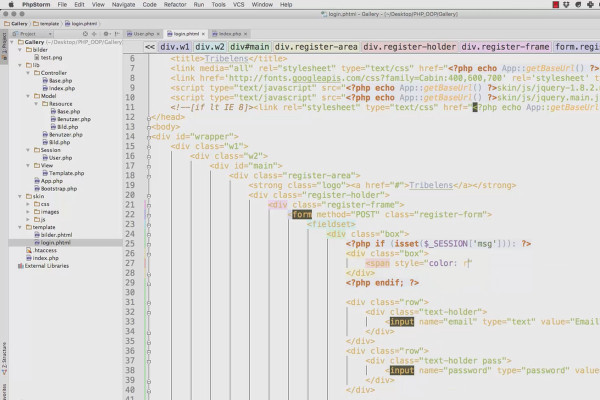This screenshot has height=400, width=600.
Task: Open the VCS menu
Action: click(238, 5)
